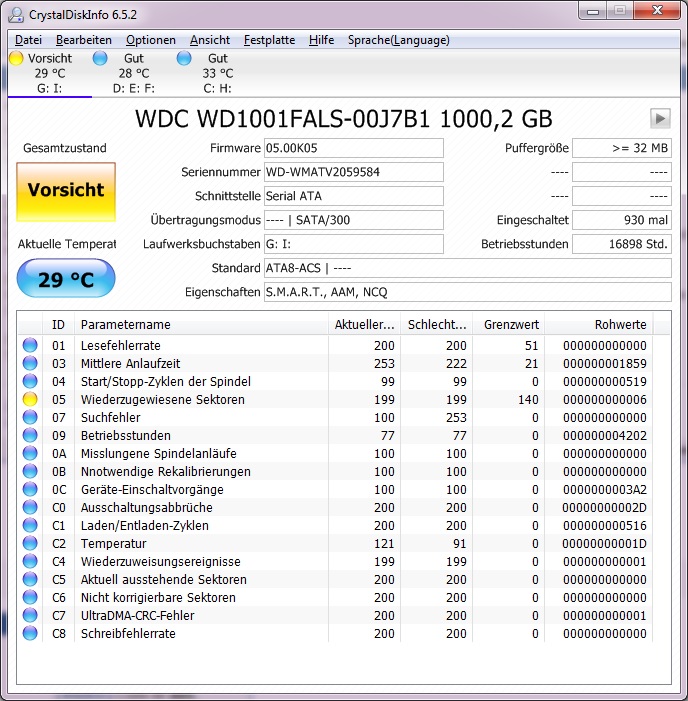
Task: Click status icon of Temperatur row
Action: [x=30, y=543]
